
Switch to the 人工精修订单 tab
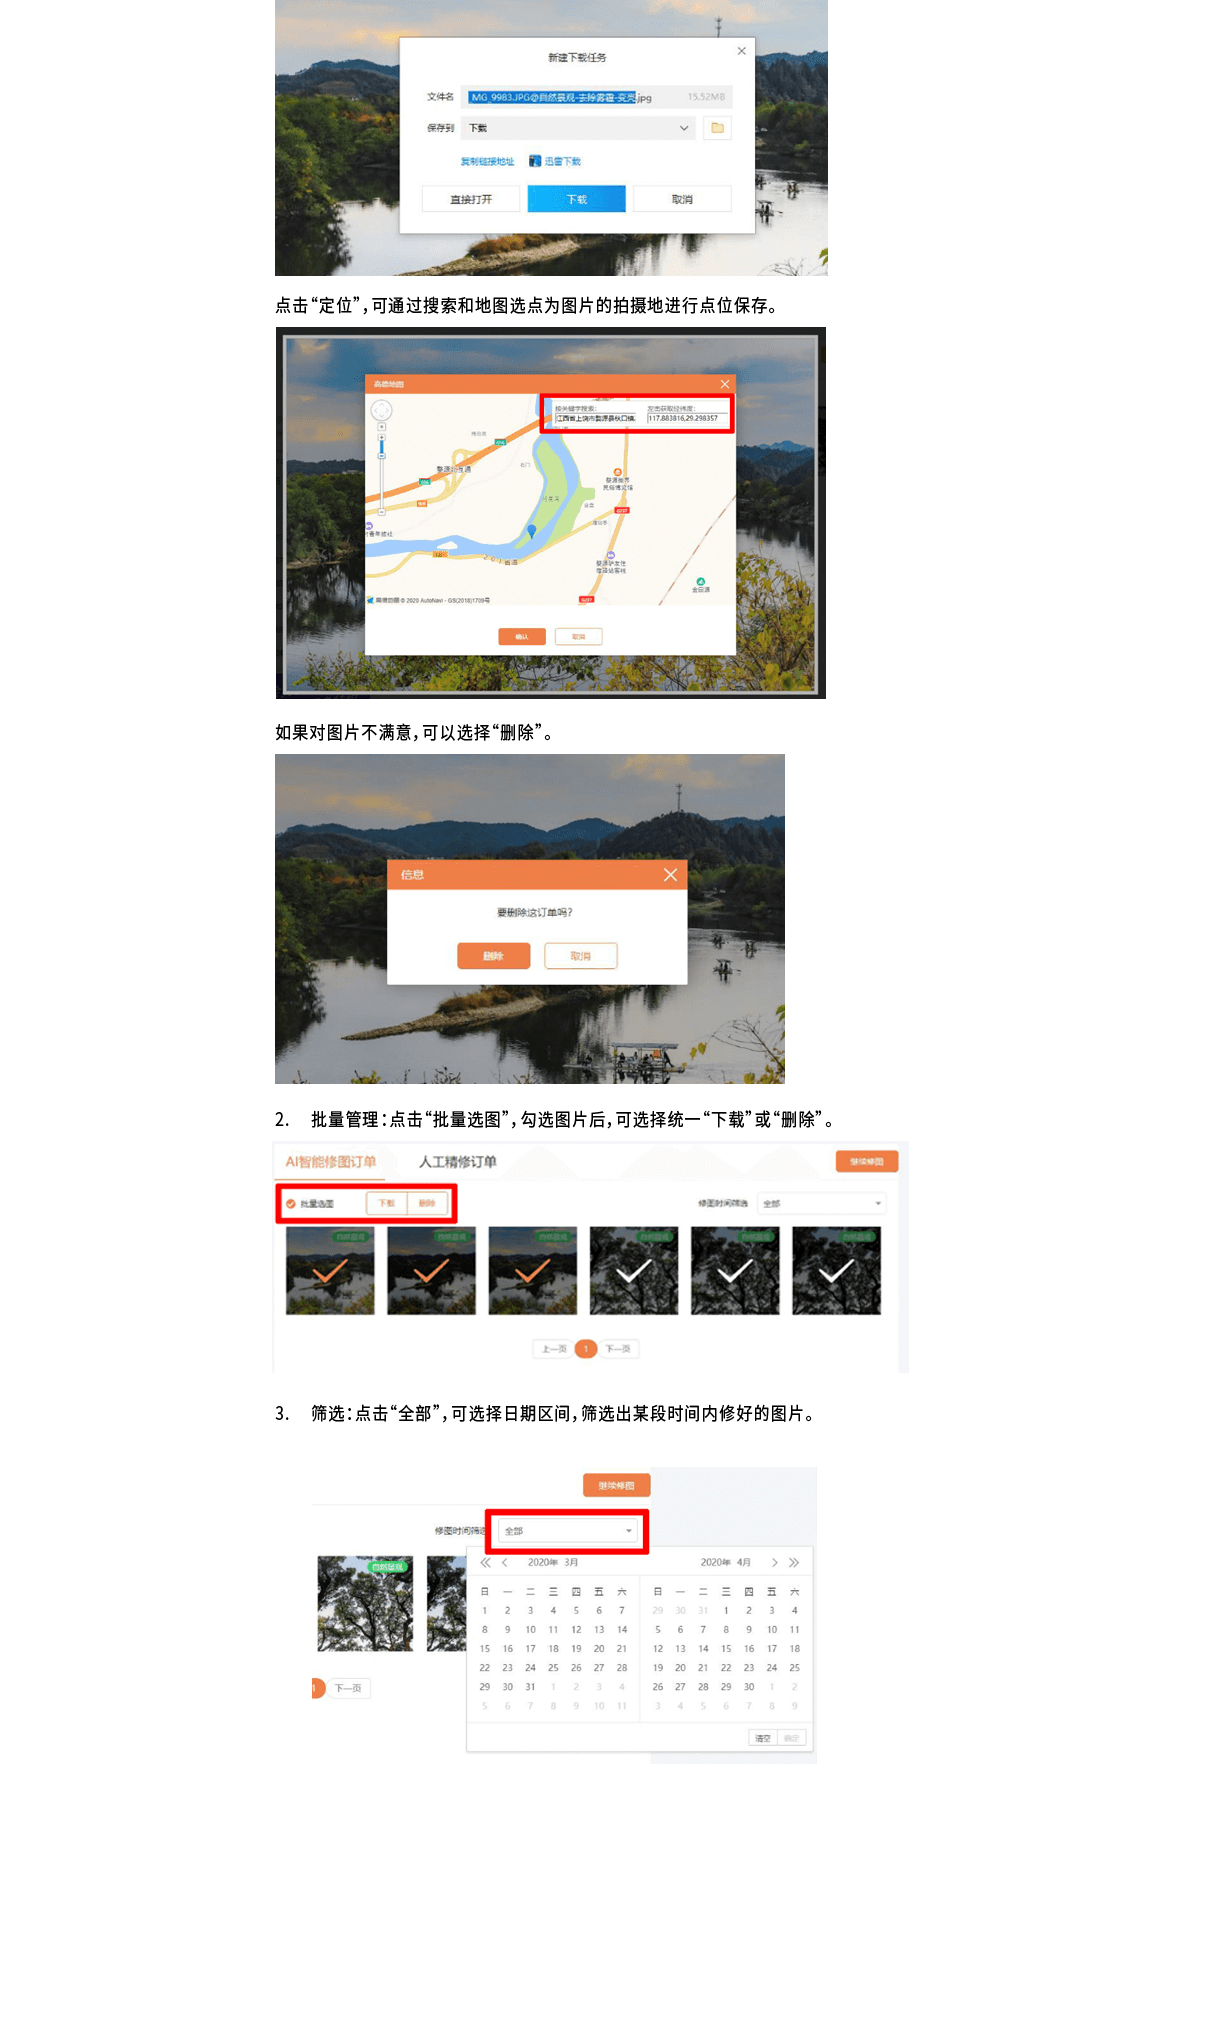(x=458, y=1161)
